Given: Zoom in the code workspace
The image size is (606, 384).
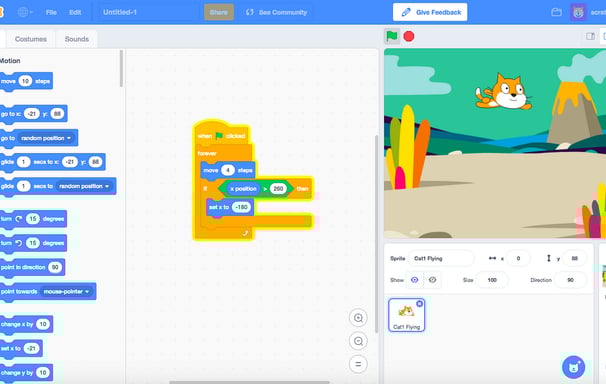Looking at the screenshot, I should coord(358,318).
